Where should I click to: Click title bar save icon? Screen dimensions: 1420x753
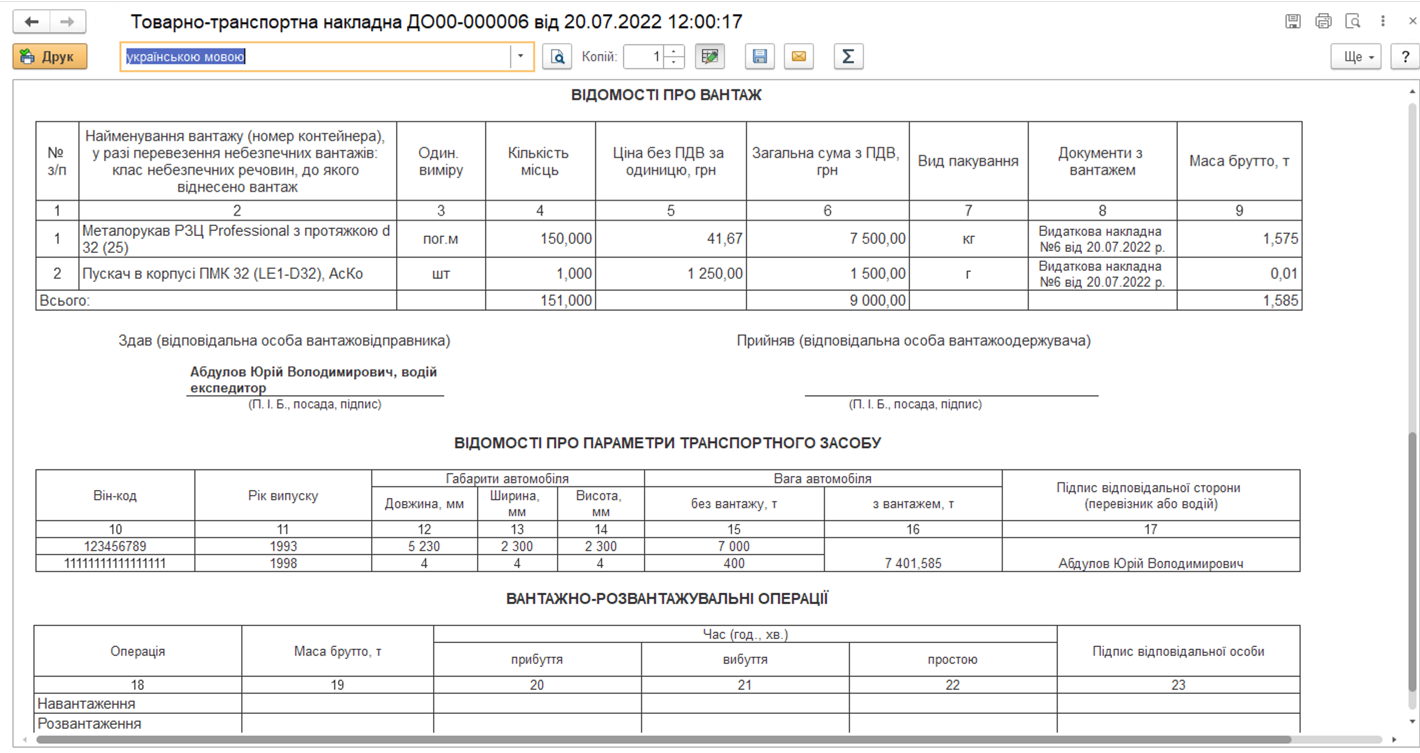tap(1293, 21)
